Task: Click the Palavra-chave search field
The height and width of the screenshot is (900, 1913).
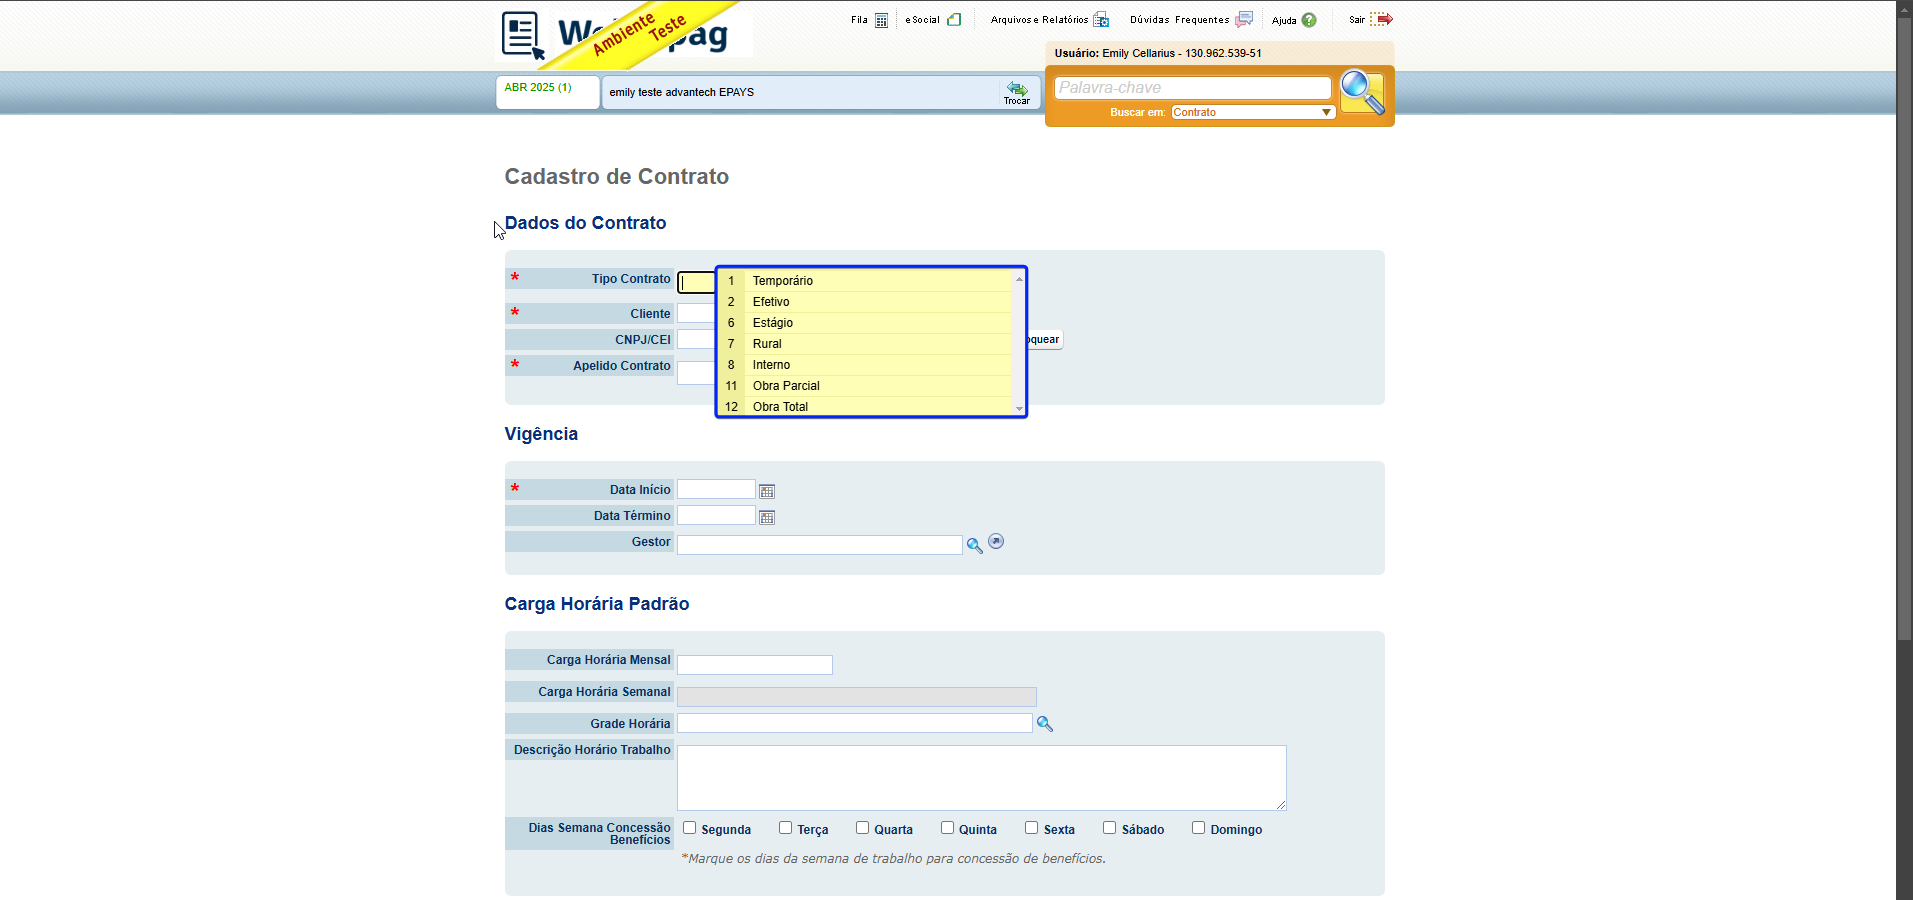Action: (x=1192, y=88)
